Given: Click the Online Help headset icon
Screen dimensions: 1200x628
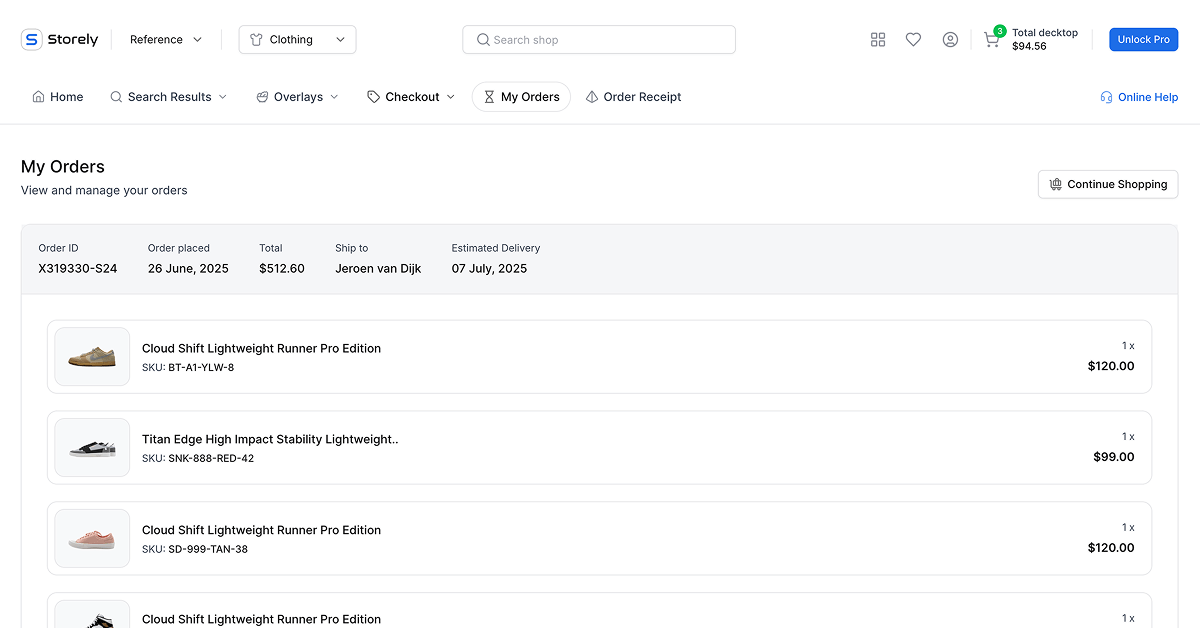Looking at the screenshot, I should click(1106, 97).
